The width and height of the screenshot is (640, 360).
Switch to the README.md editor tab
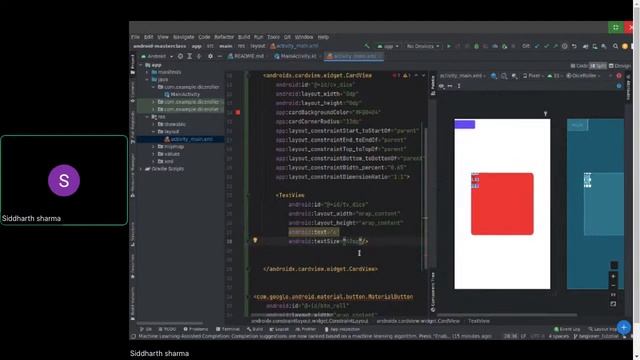coord(246,56)
